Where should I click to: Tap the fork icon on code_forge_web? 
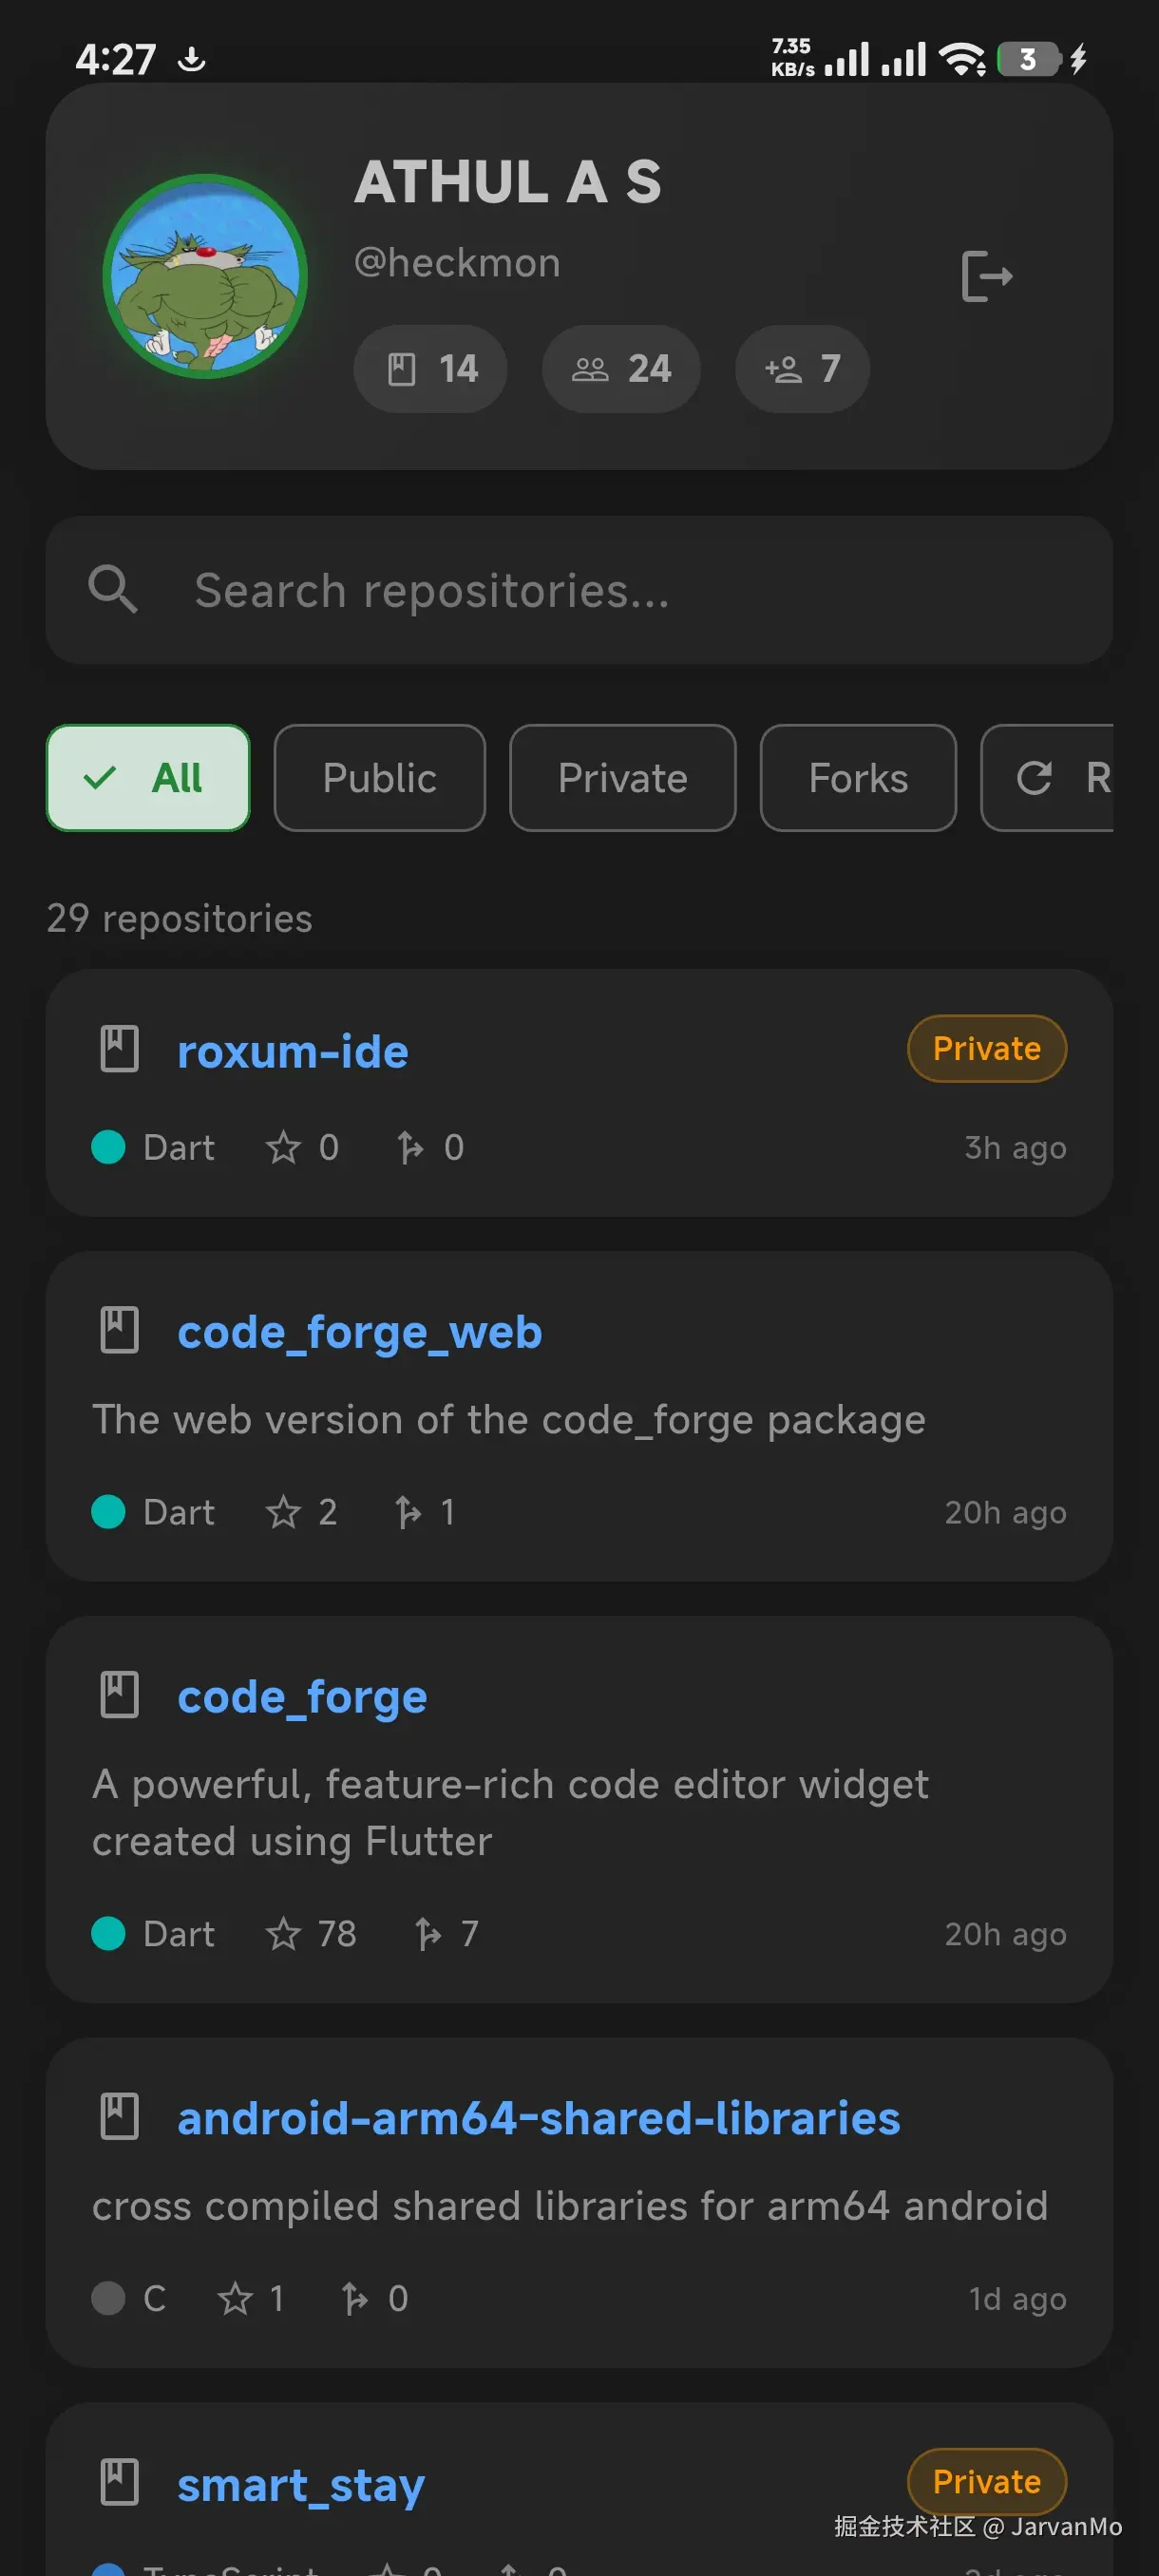tap(408, 1512)
